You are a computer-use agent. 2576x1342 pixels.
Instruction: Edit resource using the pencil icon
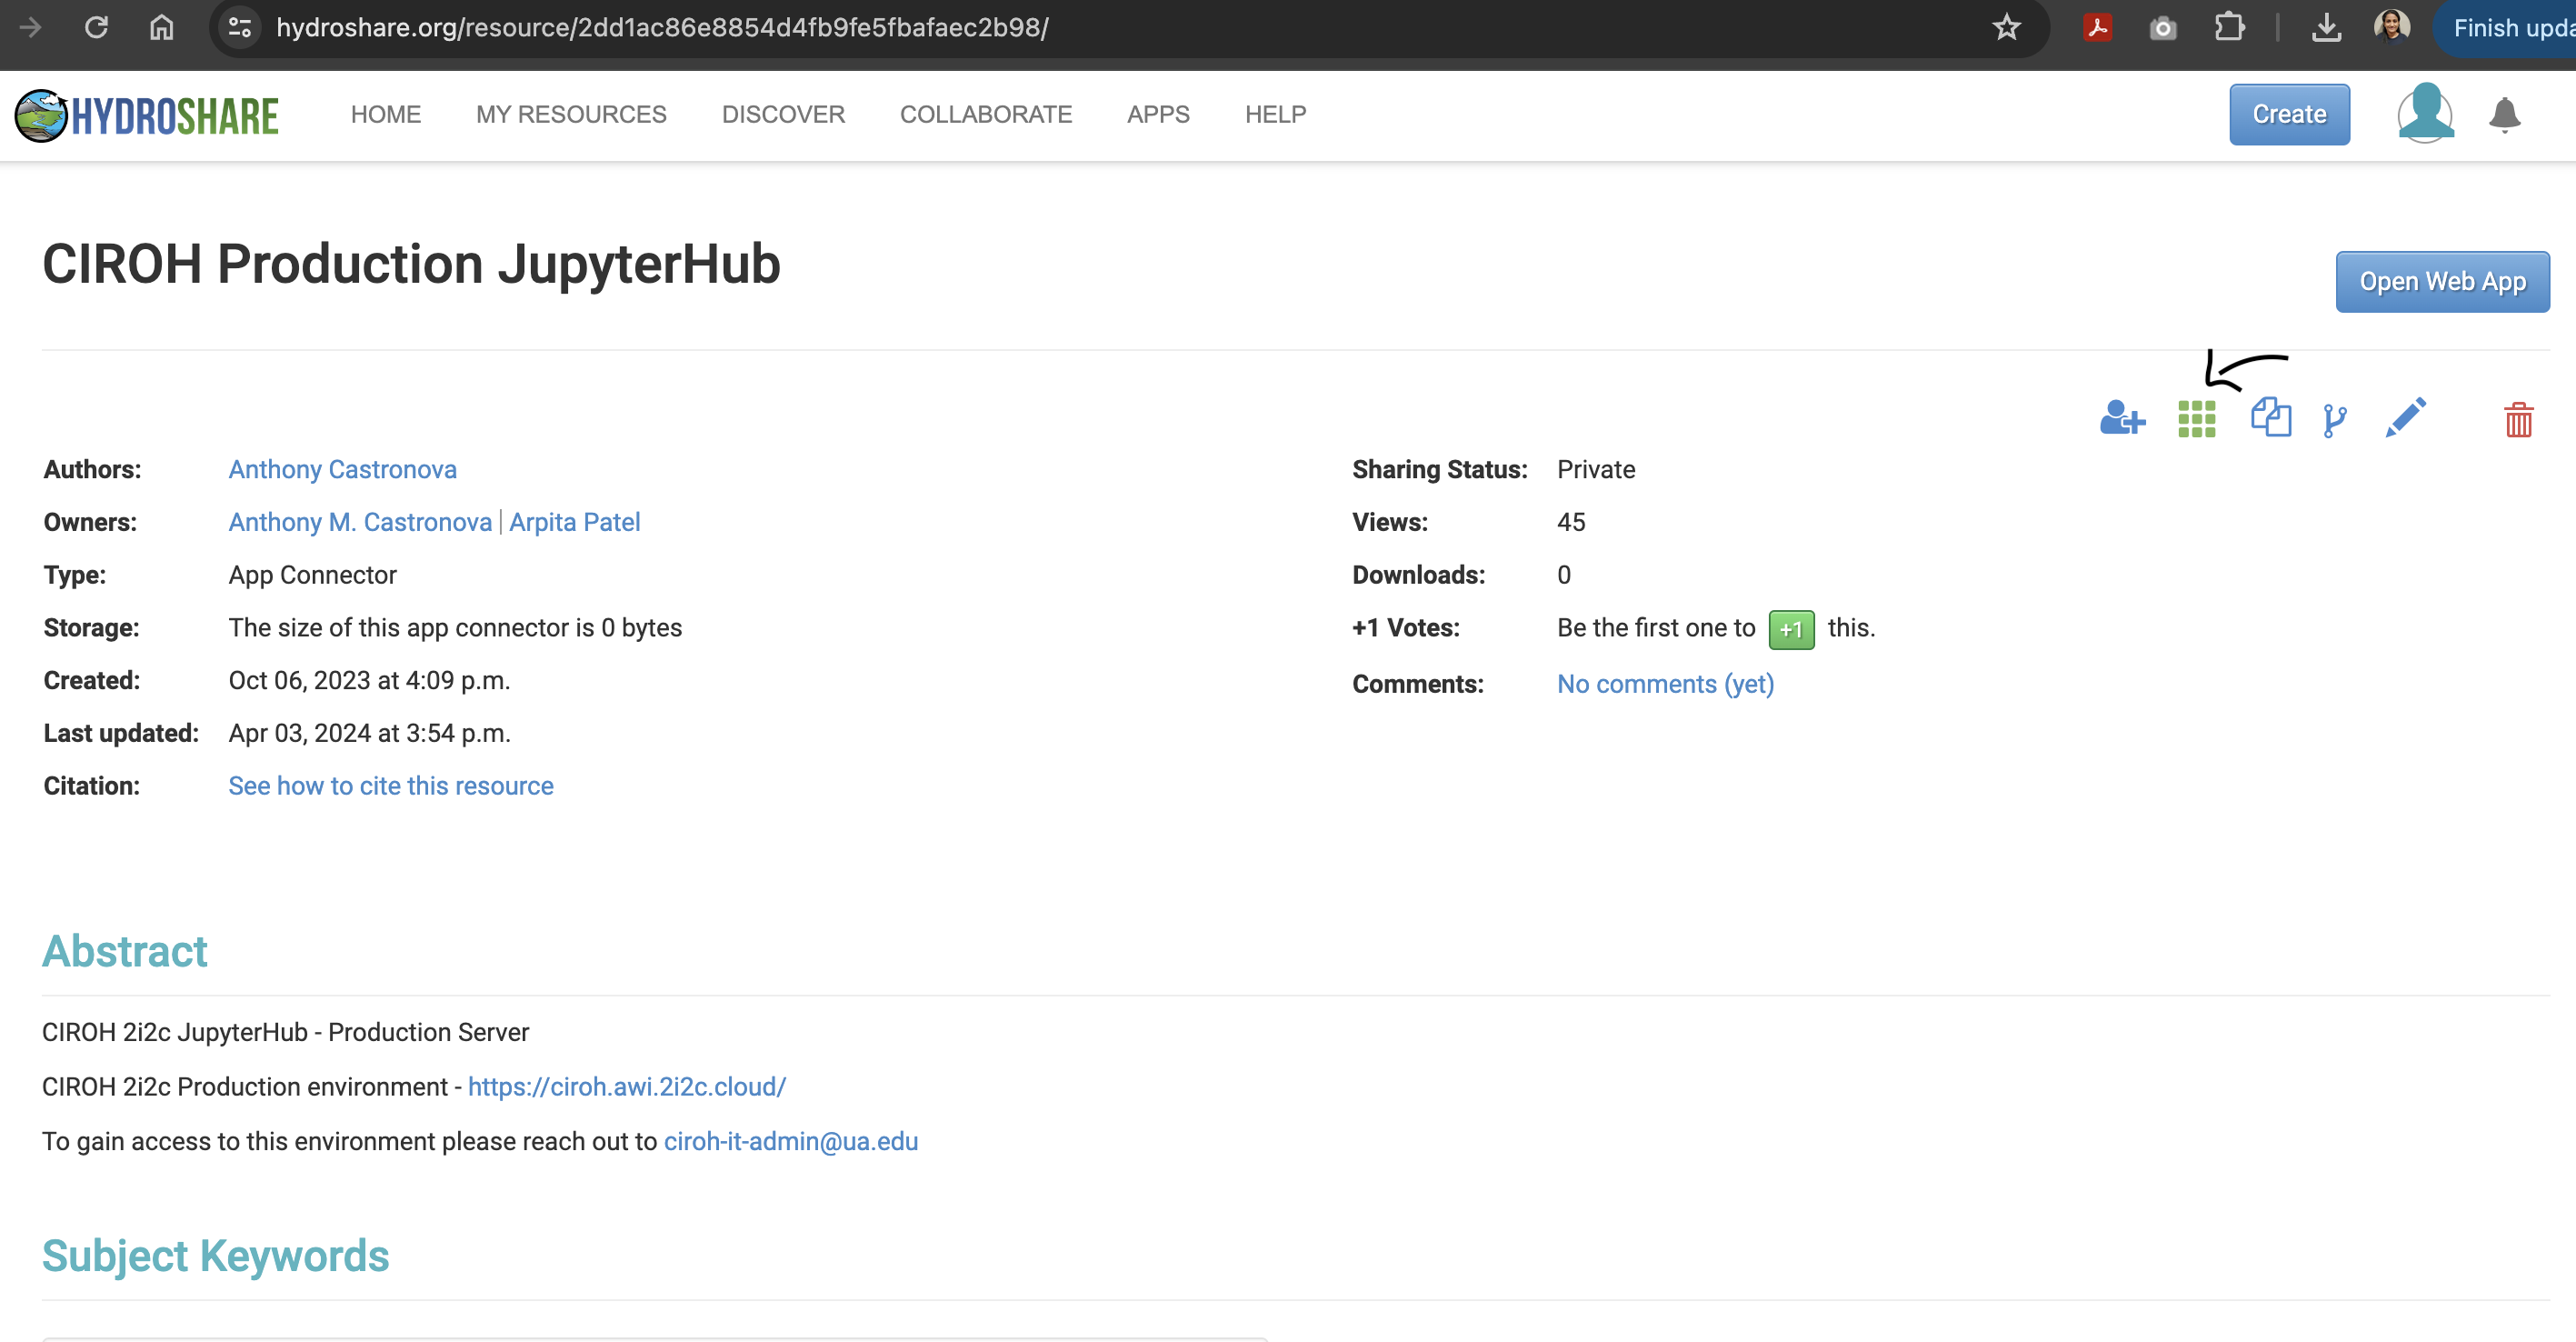coord(2406,417)
